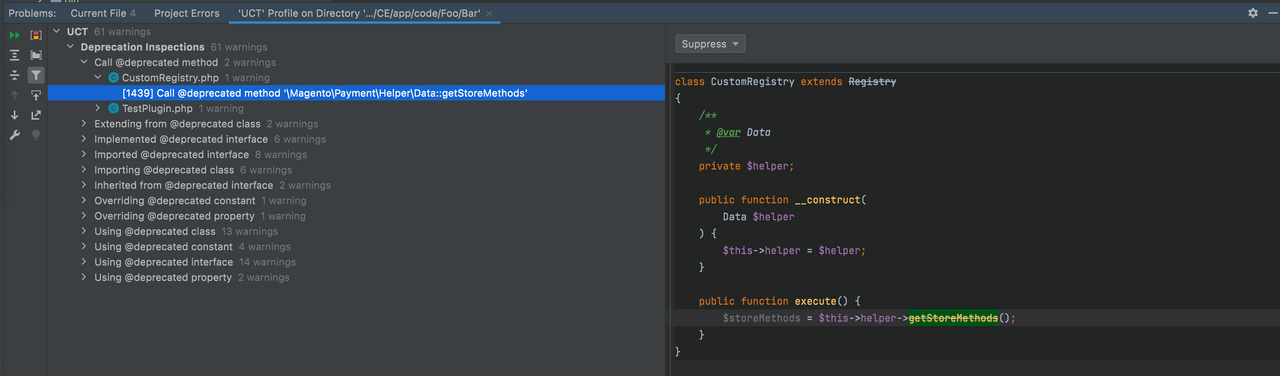Viewport: 1280px width, 376px height.
Task: Open tool window options via the gear icon
Action: (1253, 13)
